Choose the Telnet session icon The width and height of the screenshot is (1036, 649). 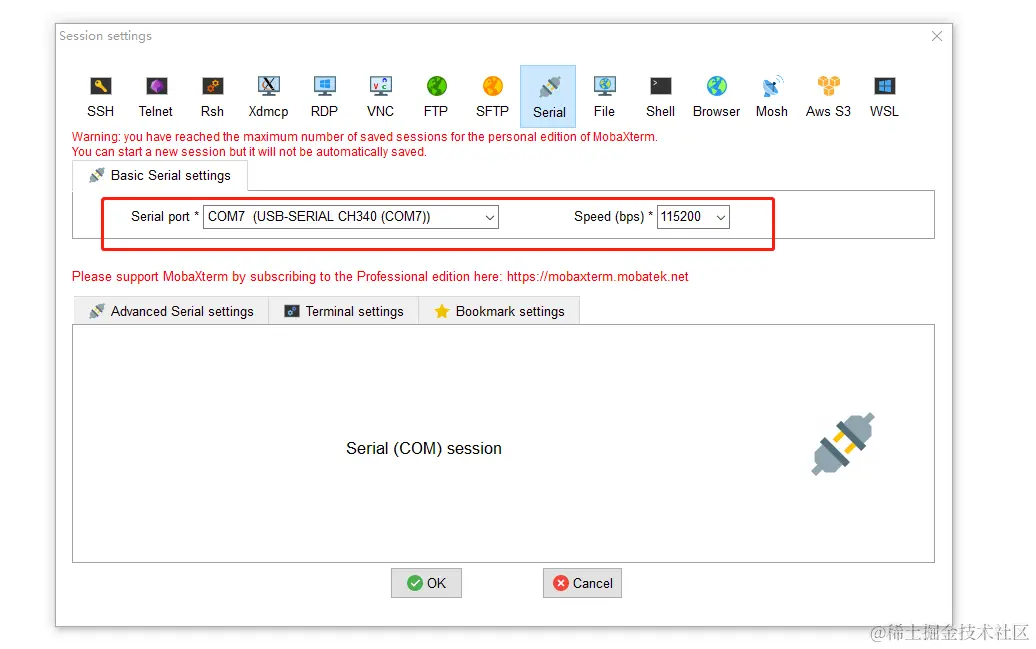[156, 96]
